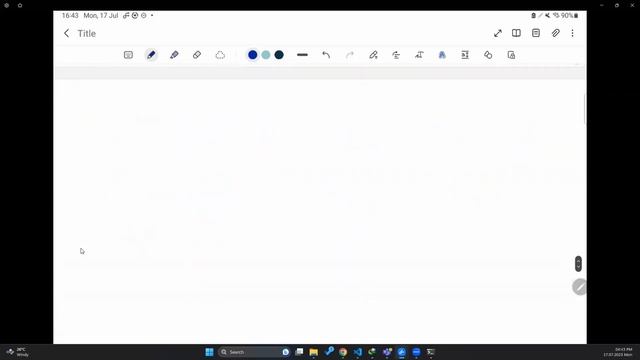640x360 pixels.
Task: Pick the dark navy pen color
Action: [279, 55]
